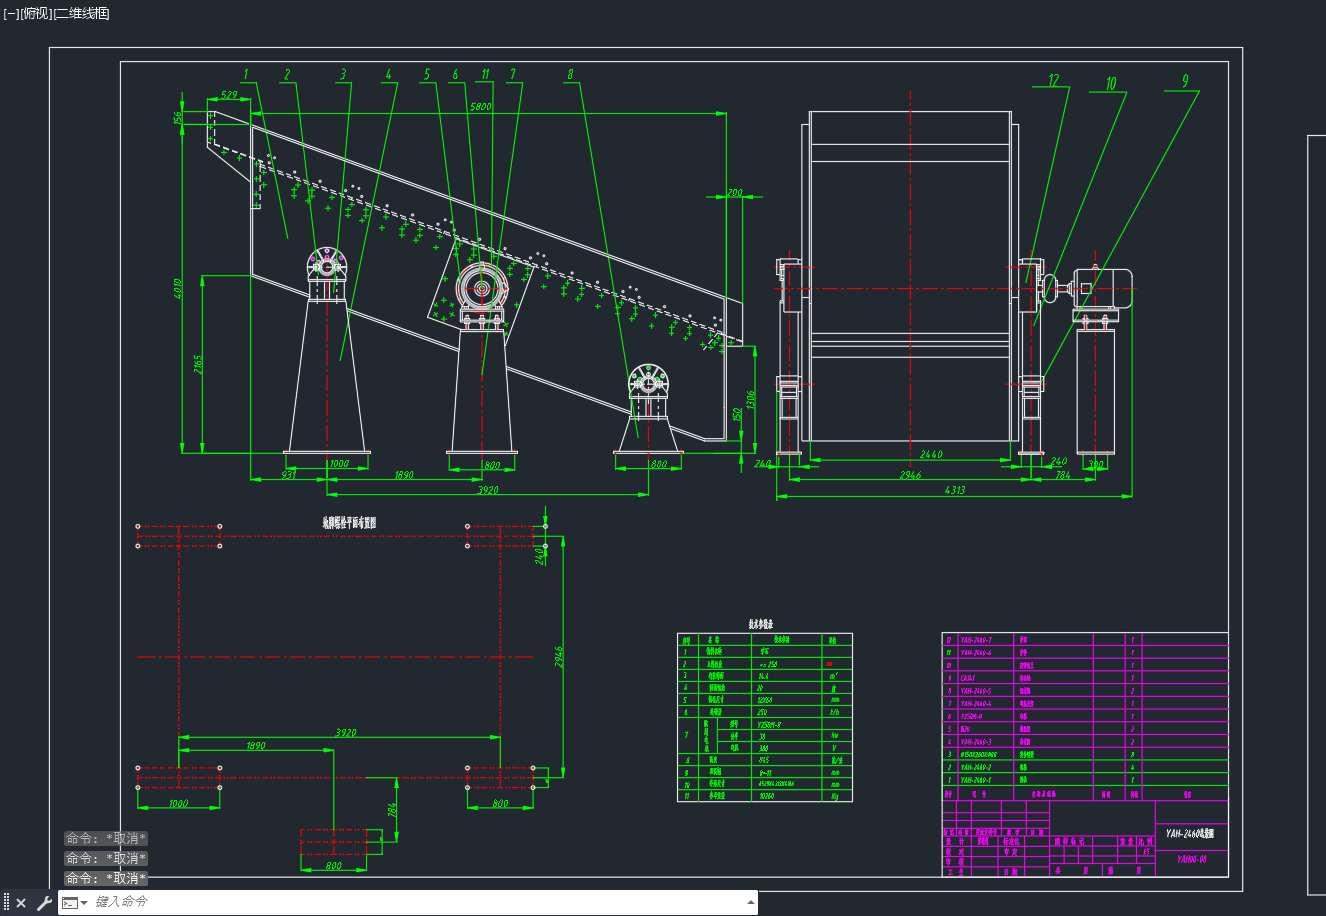Select the 5800 dimension text
The width and height of the screenshot is (1326, 916).
[x=481, y=106]
